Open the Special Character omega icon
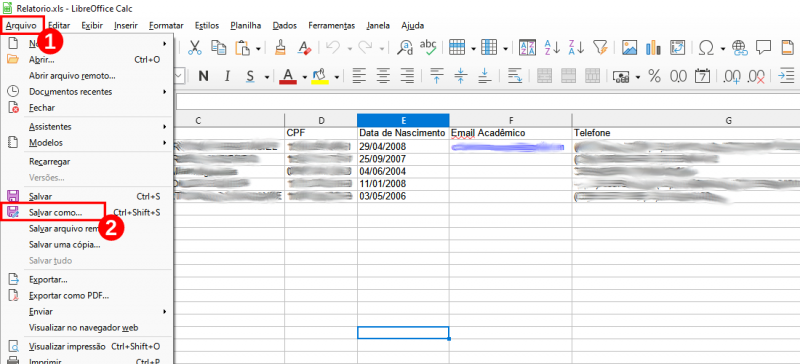This screenshot has width=800, height=364. click(x=706, y=47)
